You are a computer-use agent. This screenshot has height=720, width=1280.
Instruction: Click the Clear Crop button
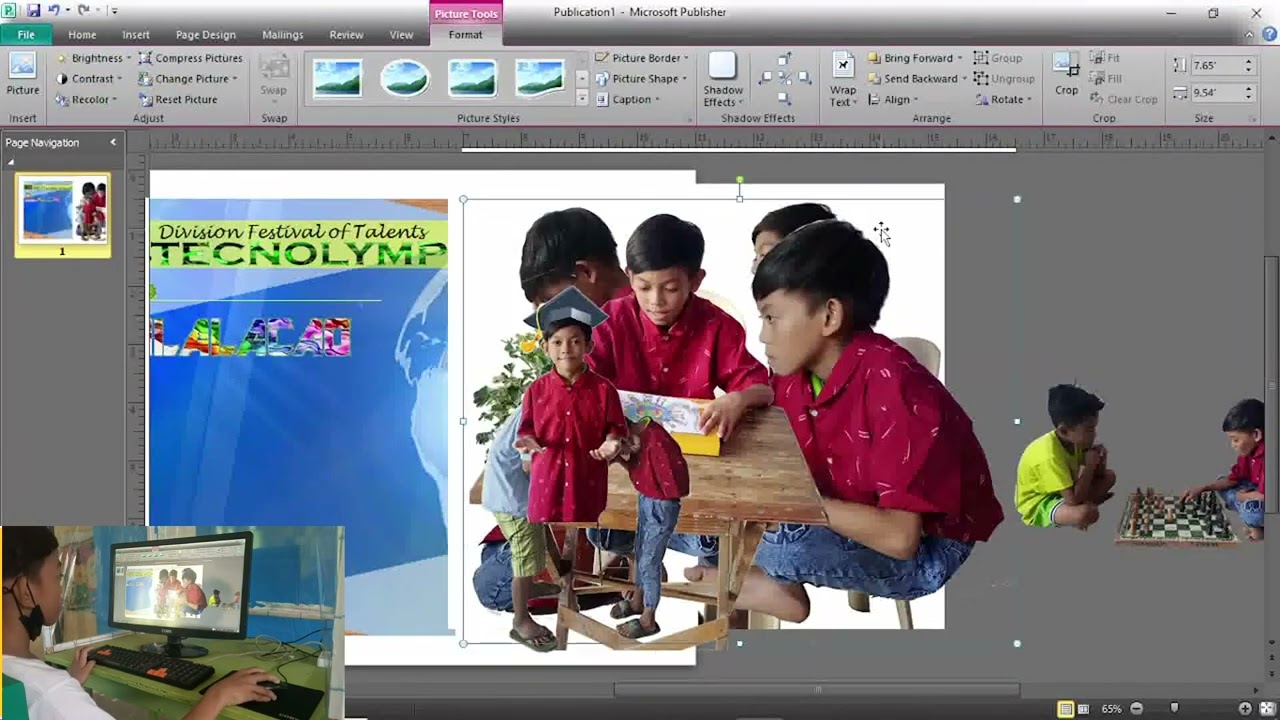(x=1124, y=99)
